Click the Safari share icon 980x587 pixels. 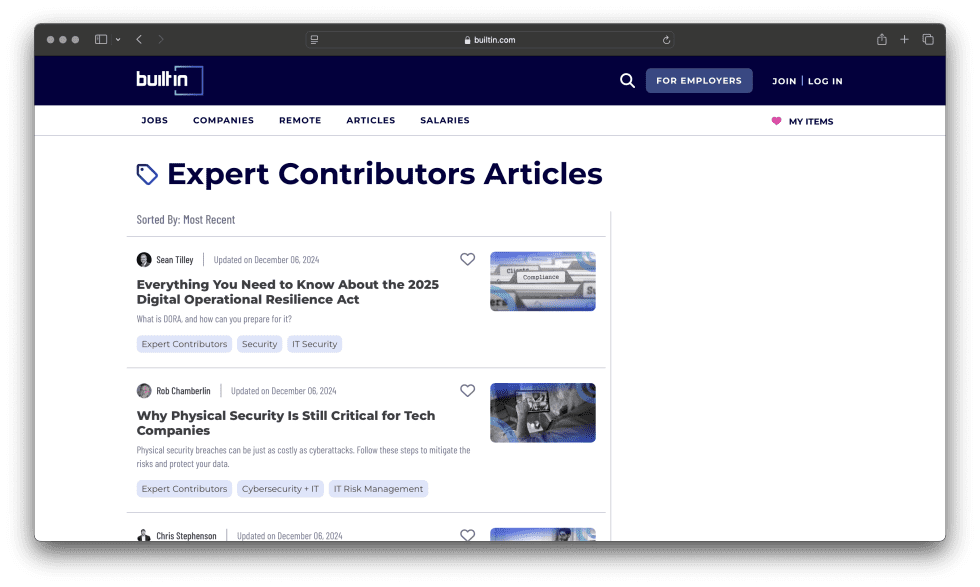click(x=881, y=40)
